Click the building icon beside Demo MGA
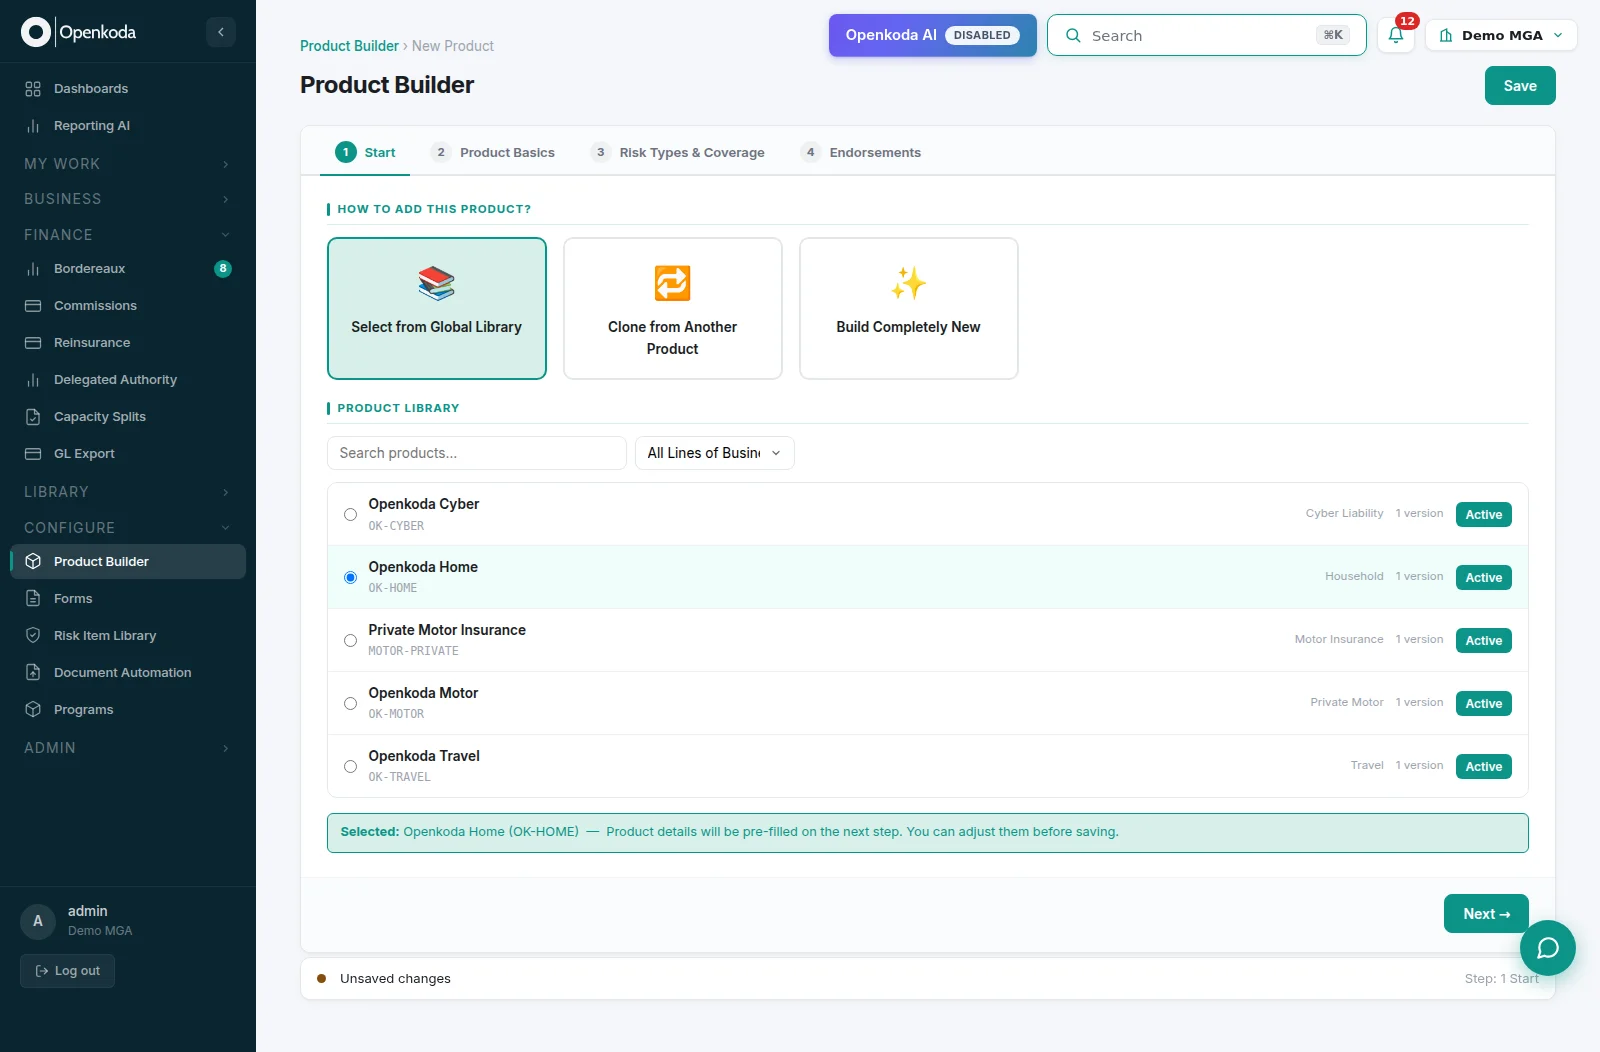Viewport: 1600px width, 1052px height. pyautogui.click(x=1446, y=35)
